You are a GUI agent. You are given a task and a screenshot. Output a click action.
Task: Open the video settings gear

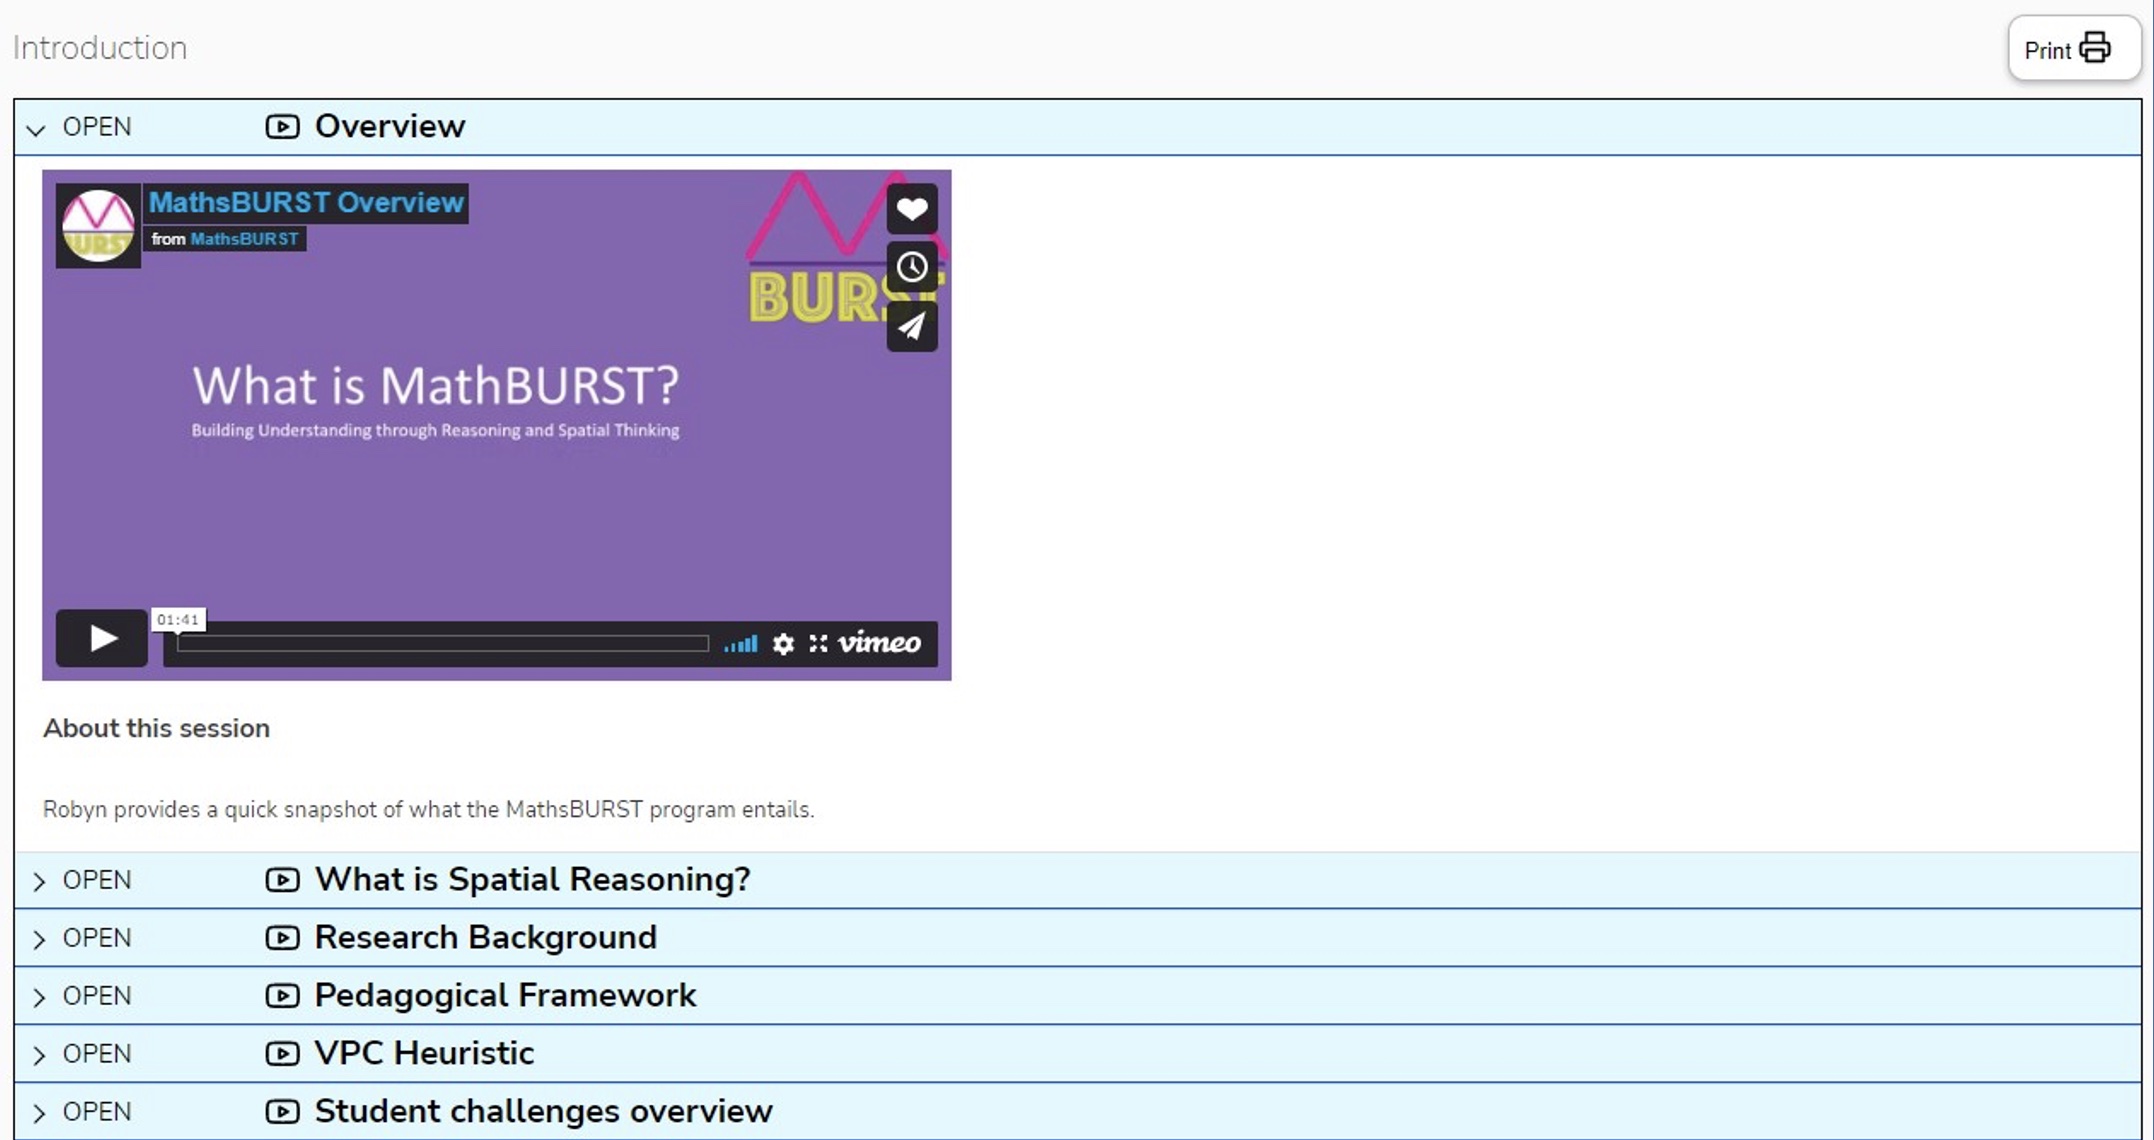783,643
